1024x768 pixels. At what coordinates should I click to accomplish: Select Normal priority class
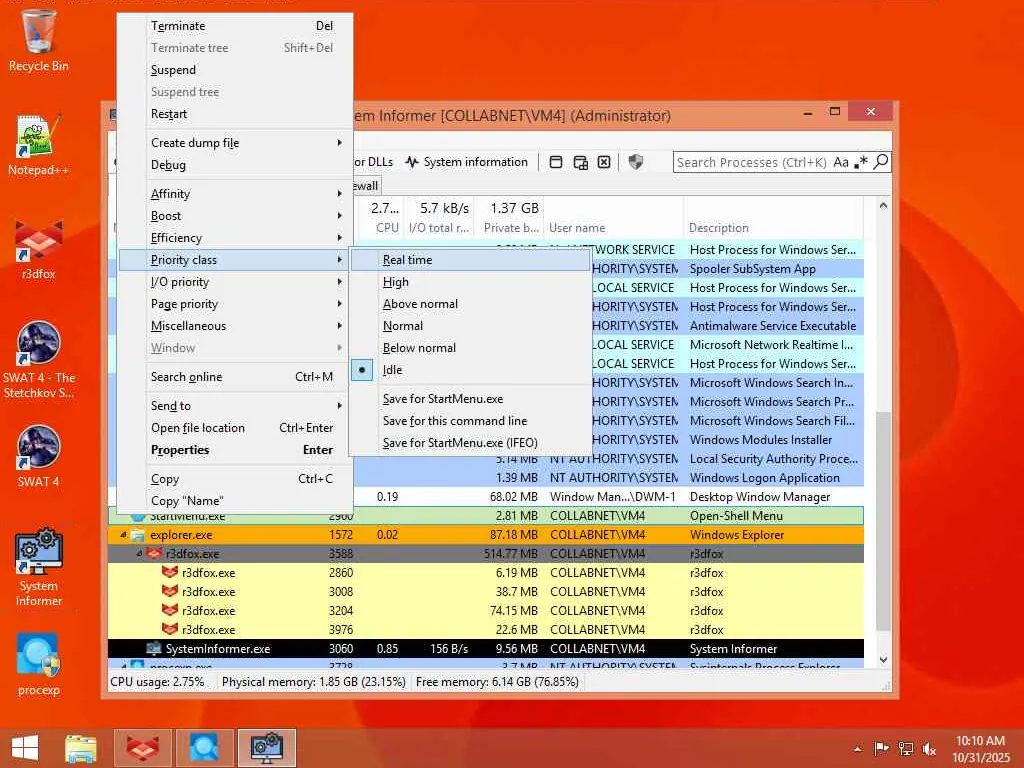470,326
